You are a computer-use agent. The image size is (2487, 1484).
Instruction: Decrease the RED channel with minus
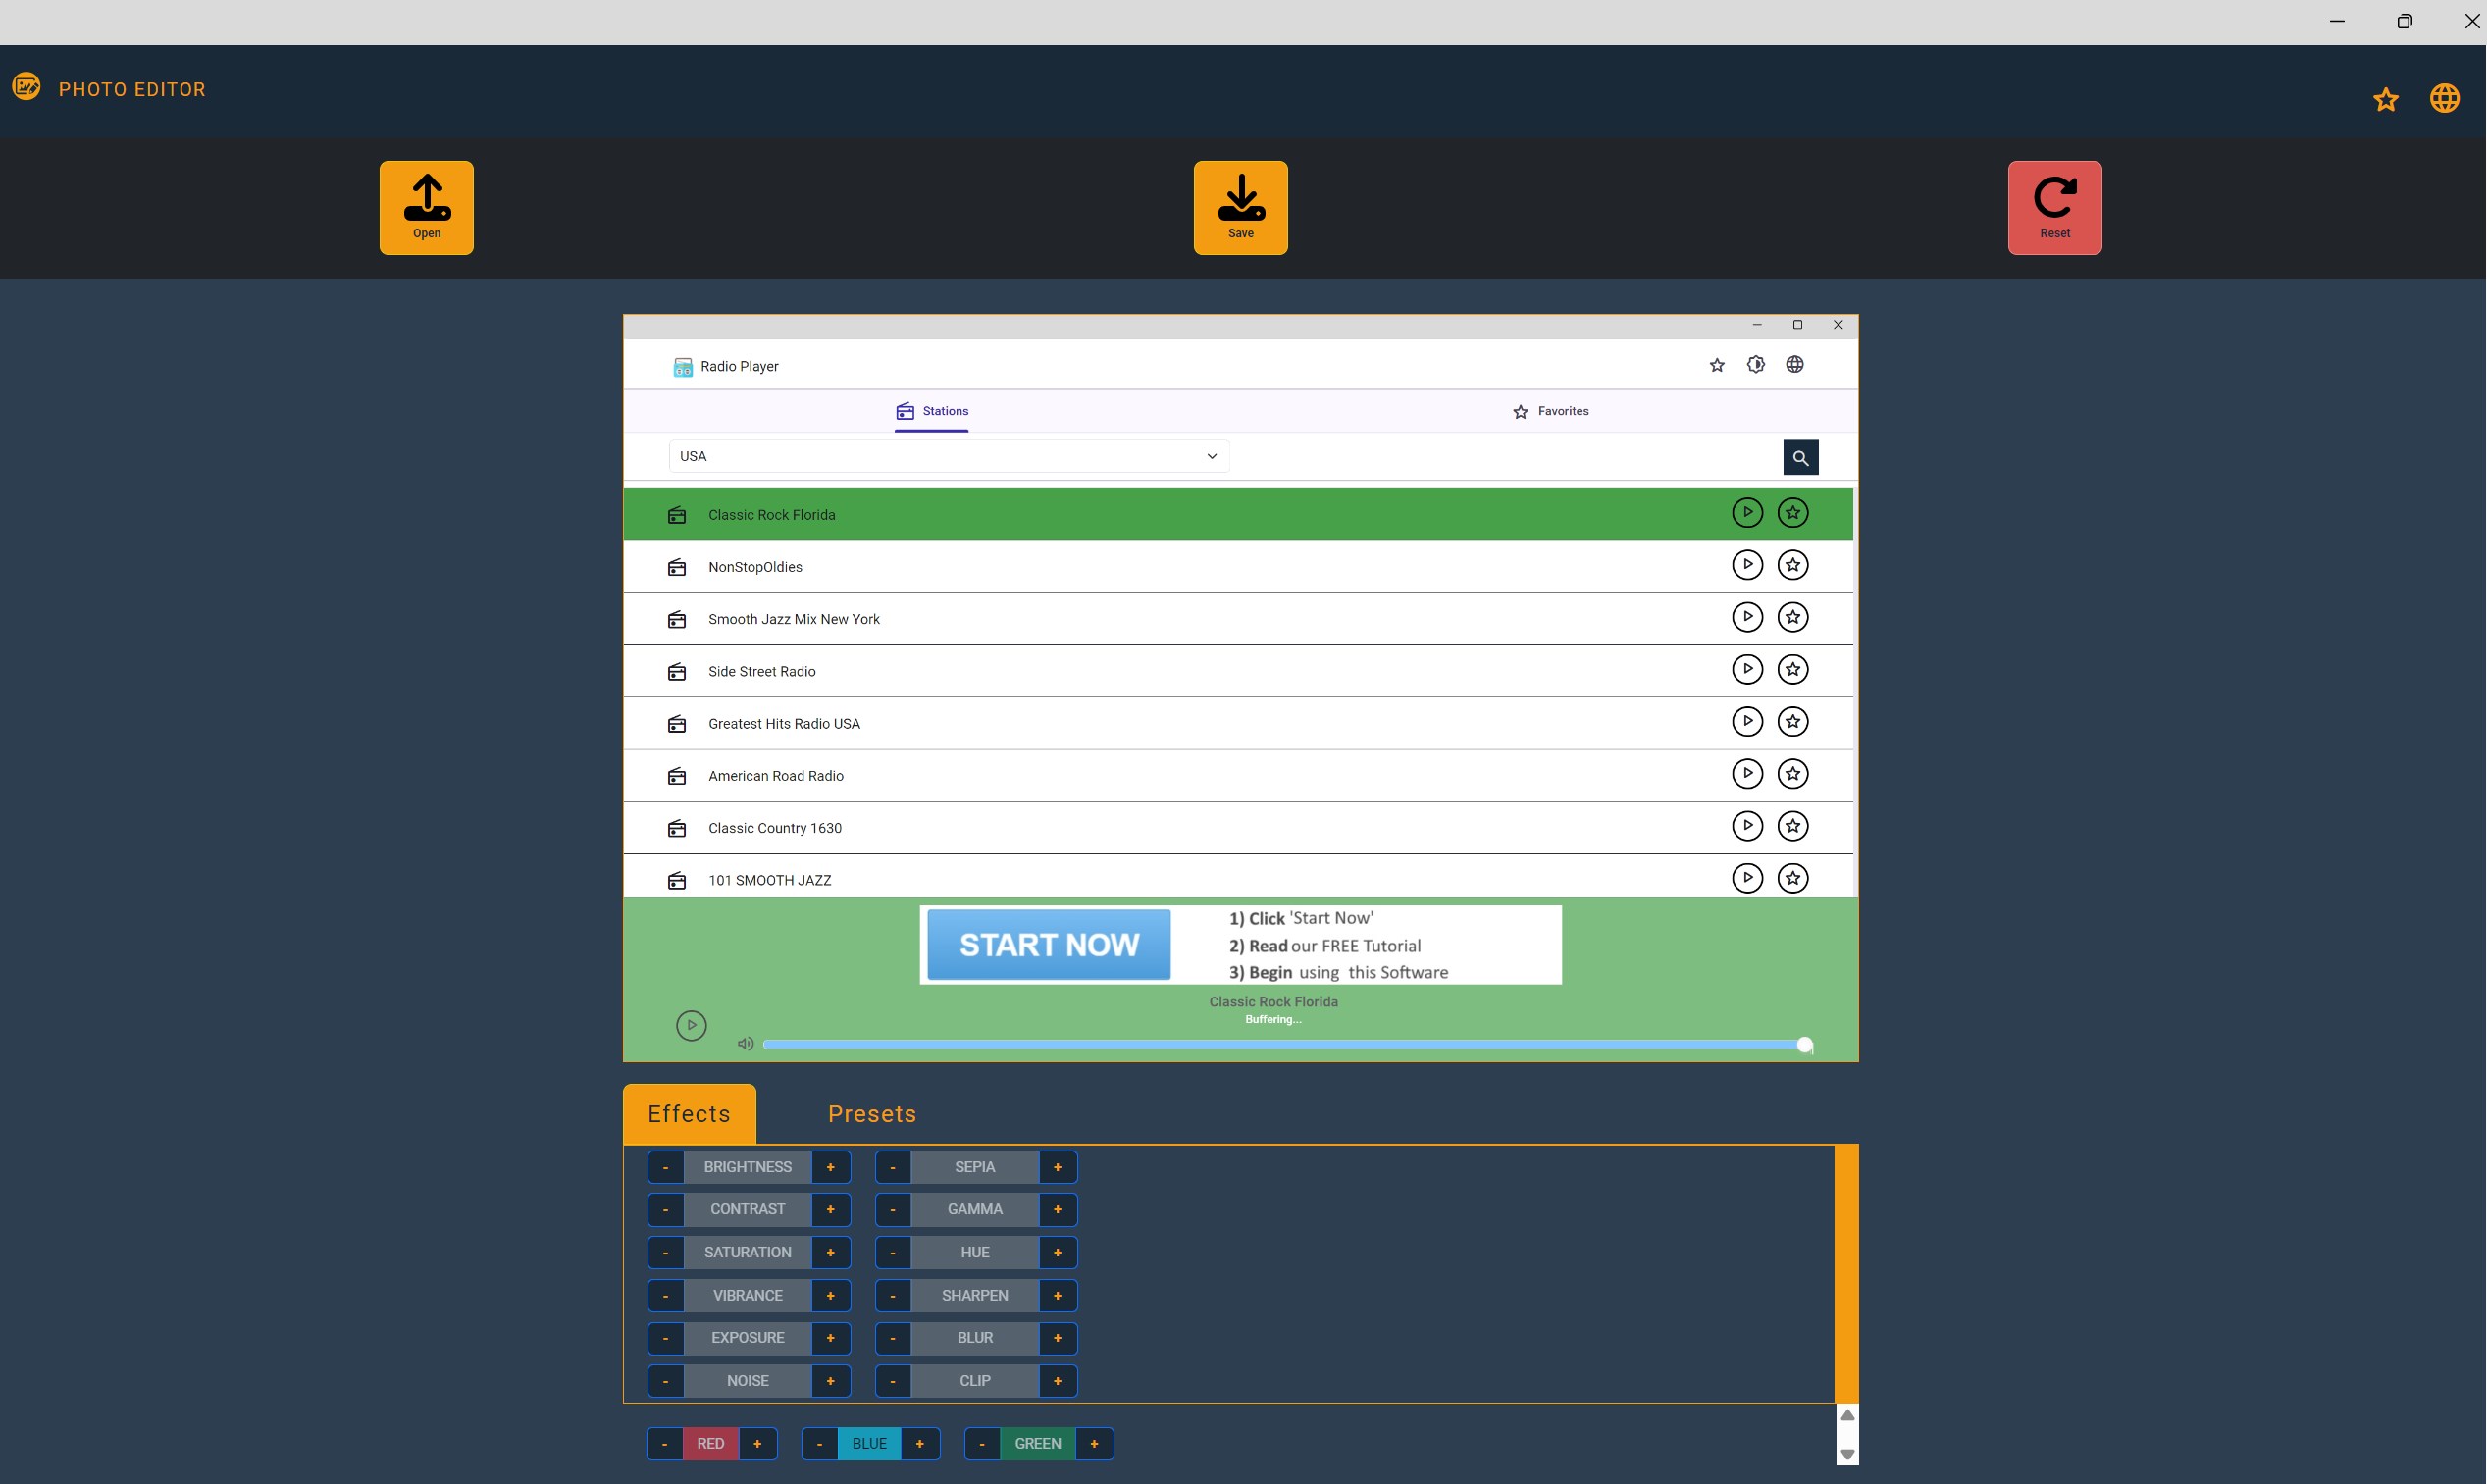(664, 1444)
